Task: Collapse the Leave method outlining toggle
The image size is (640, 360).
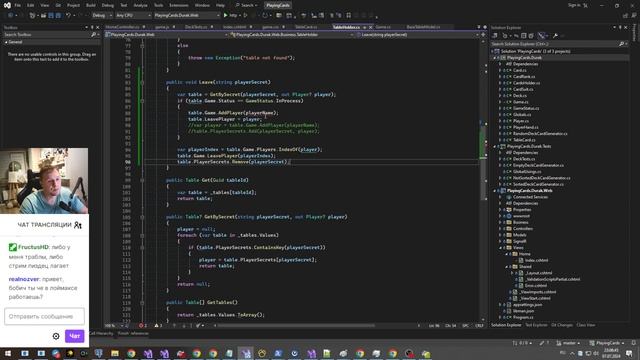Action: click(x=142, y=82)
